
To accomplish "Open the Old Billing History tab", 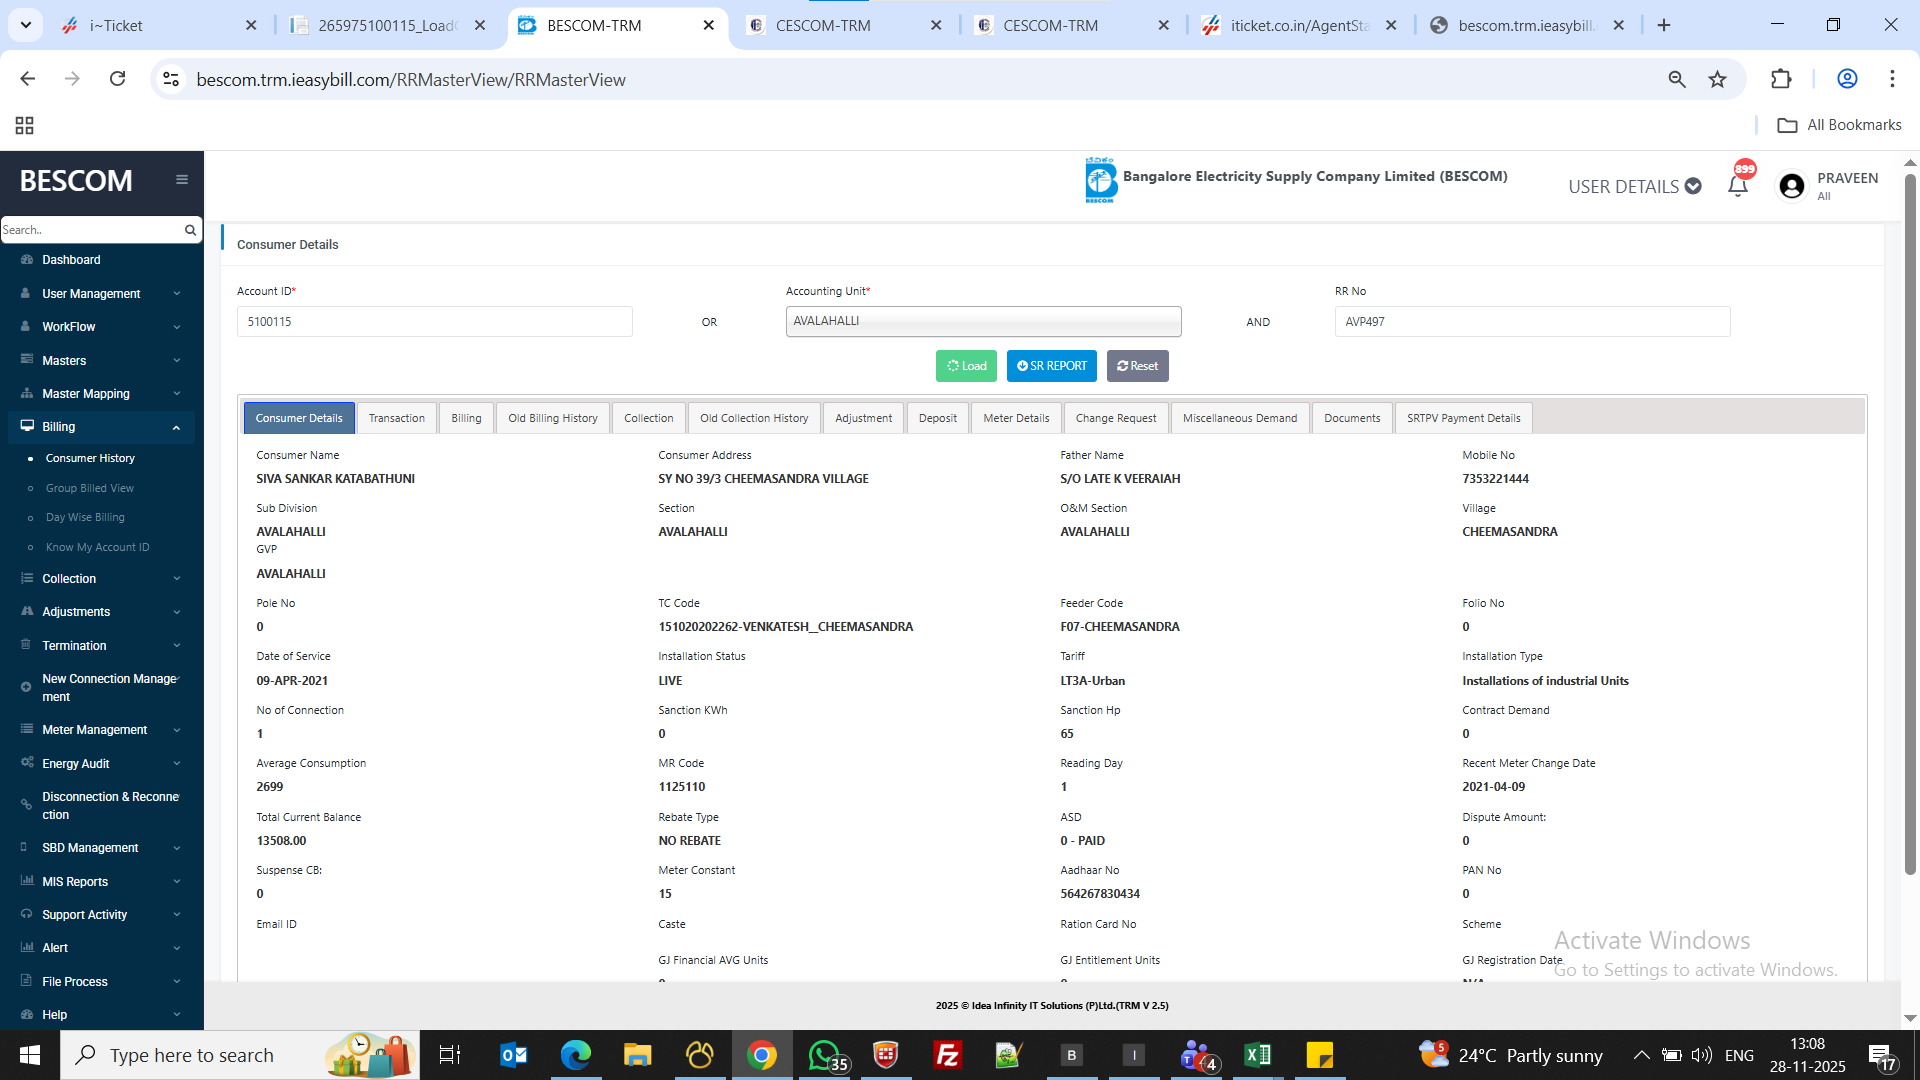I will click(552, 418).
